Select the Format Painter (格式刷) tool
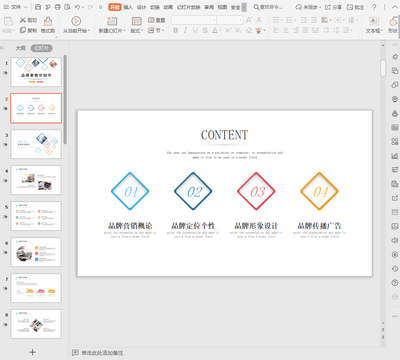This screenshot has width=400, height=360. click(48, 25)
